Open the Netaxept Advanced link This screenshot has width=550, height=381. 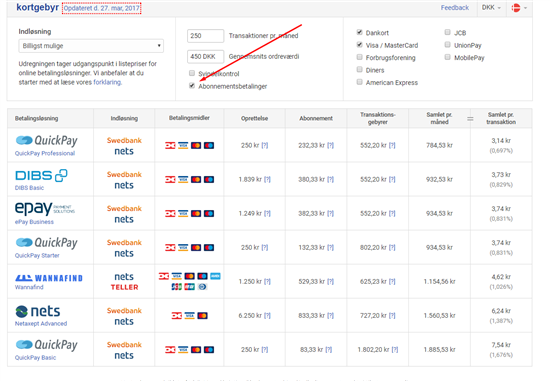tap(41, 323)
